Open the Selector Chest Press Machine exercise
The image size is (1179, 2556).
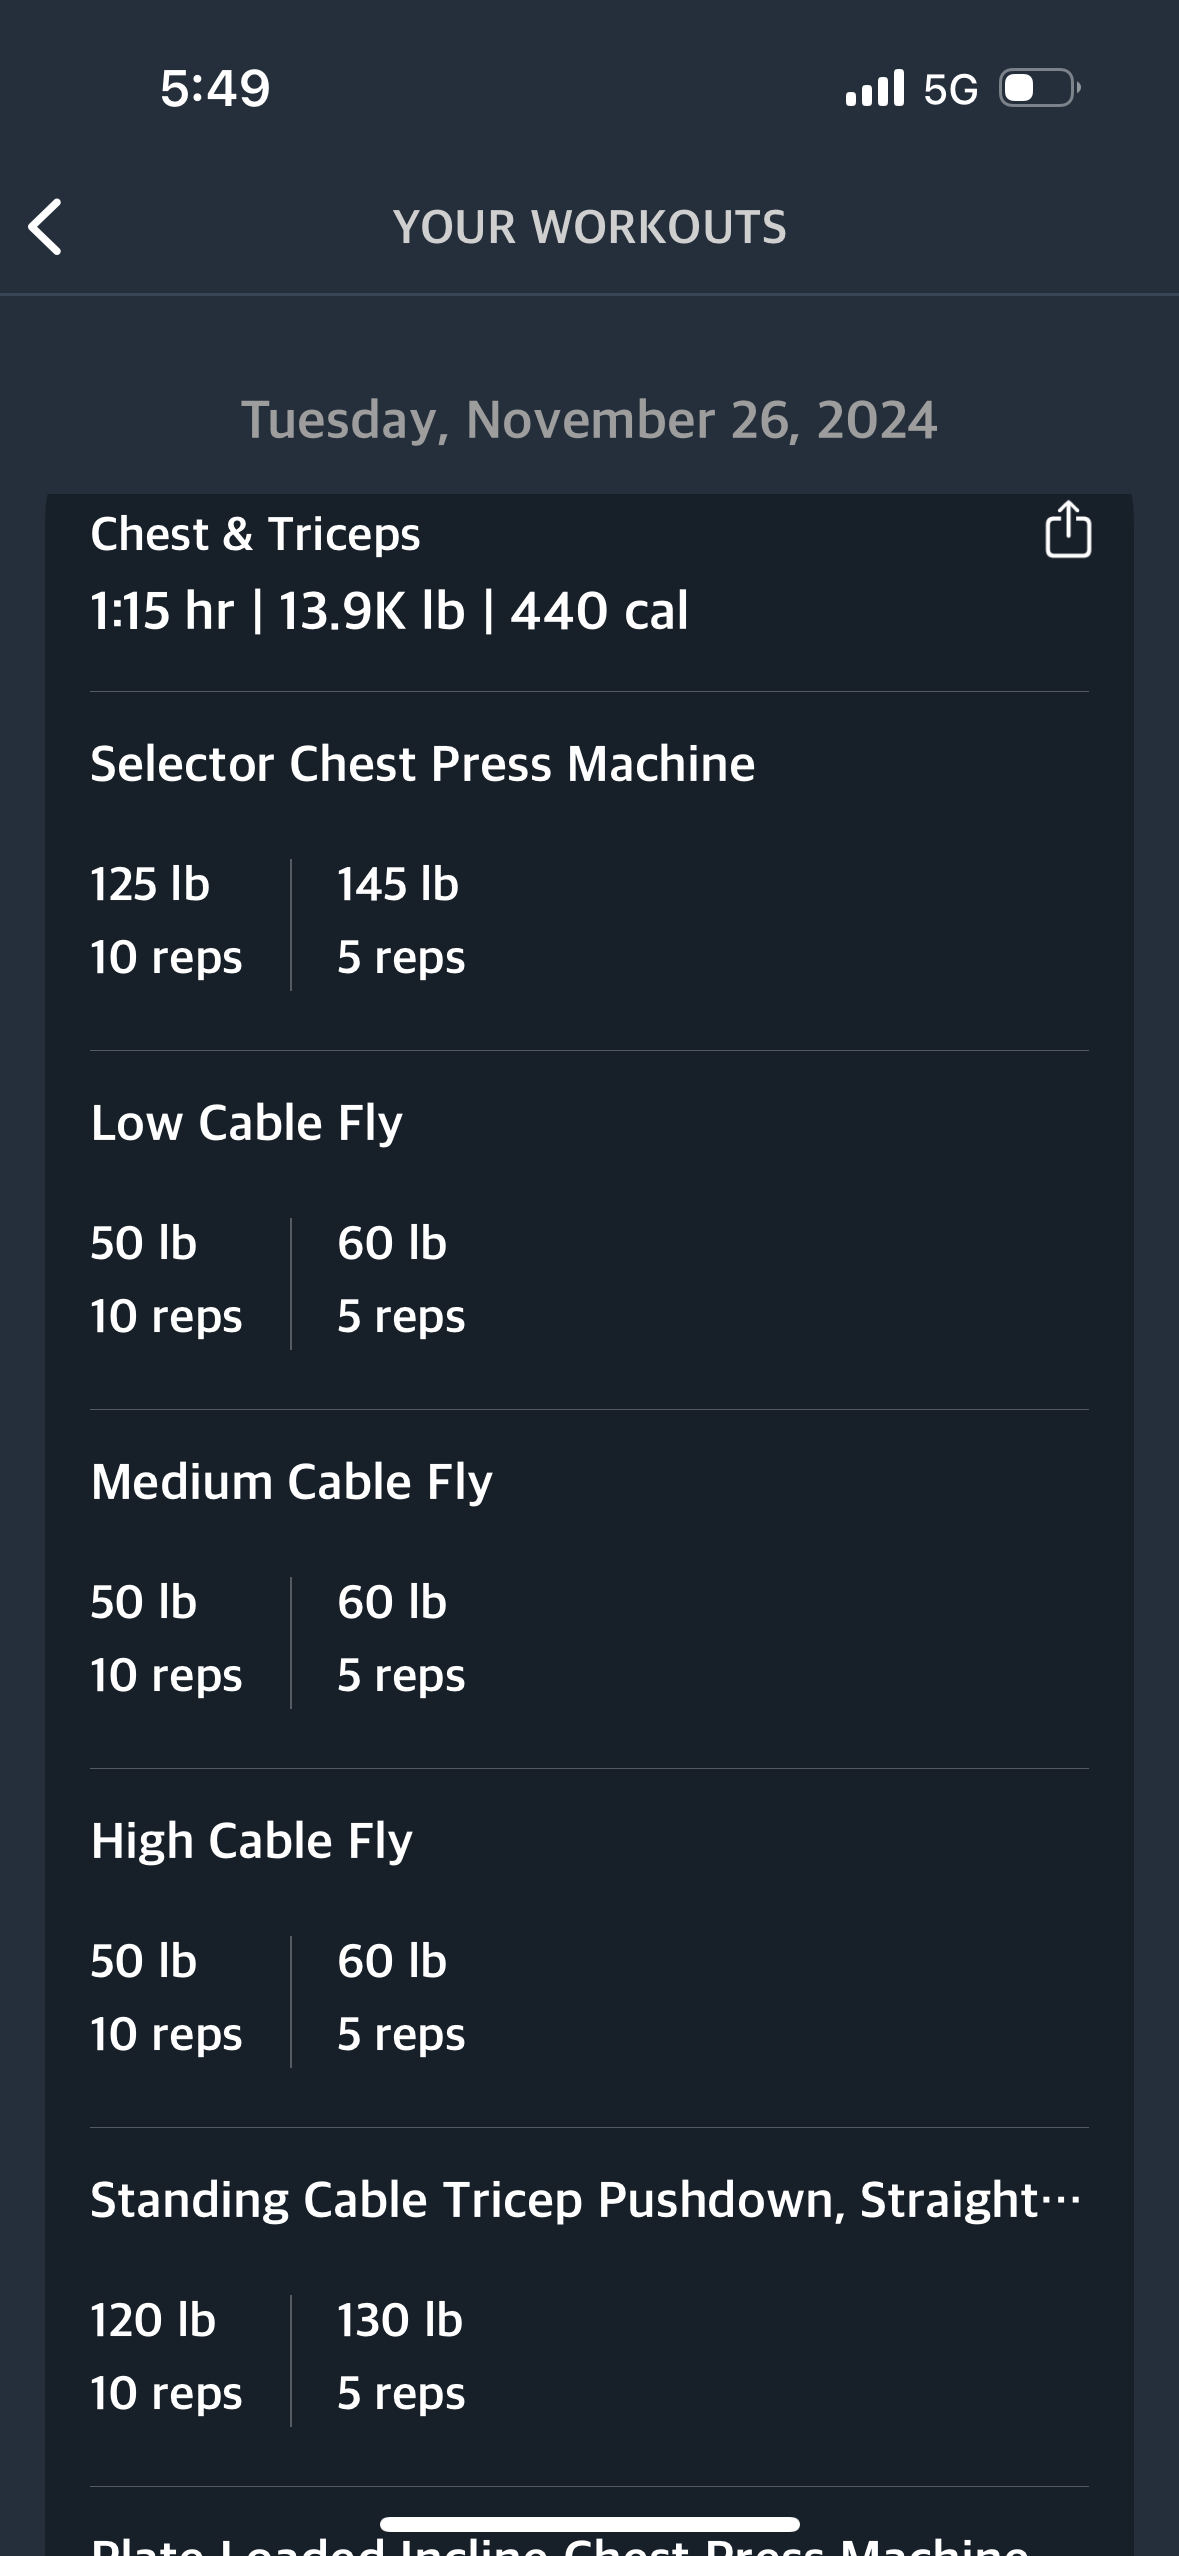point(422,764)
